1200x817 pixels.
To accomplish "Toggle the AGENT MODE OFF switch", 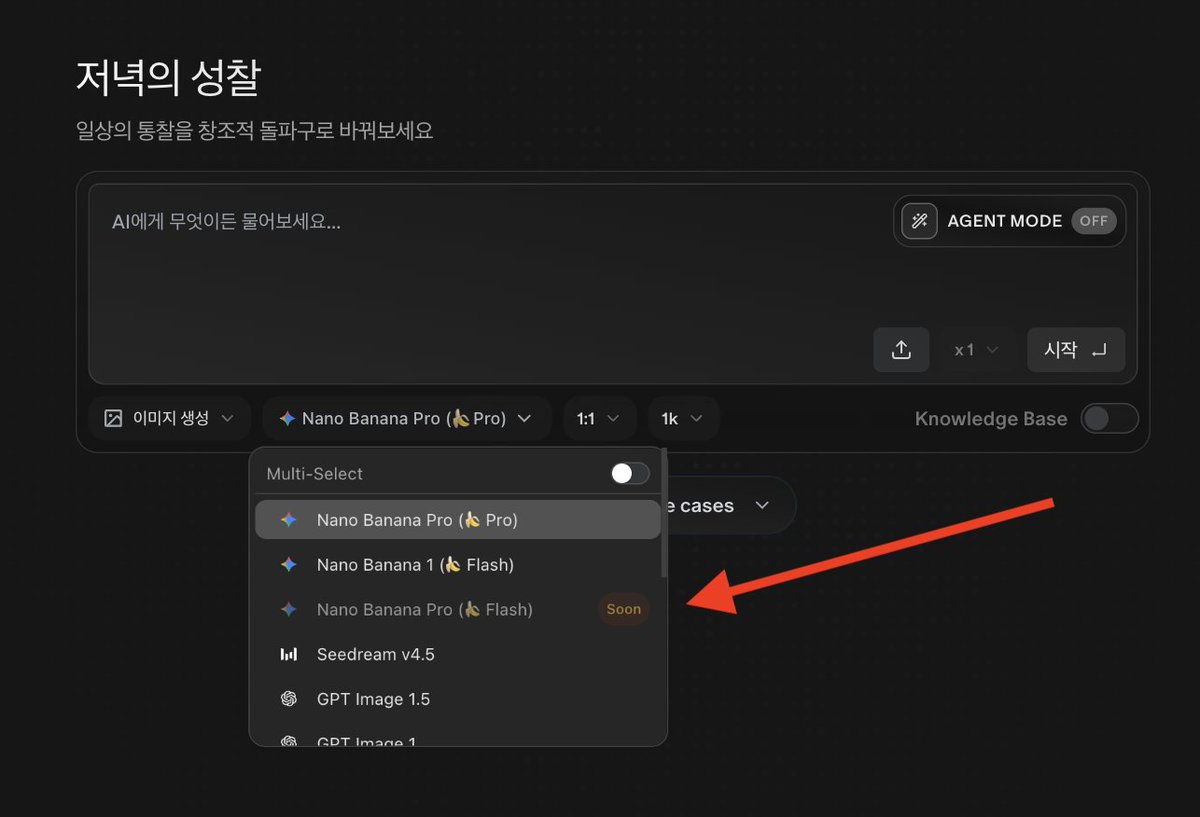I will (1093, 221).
